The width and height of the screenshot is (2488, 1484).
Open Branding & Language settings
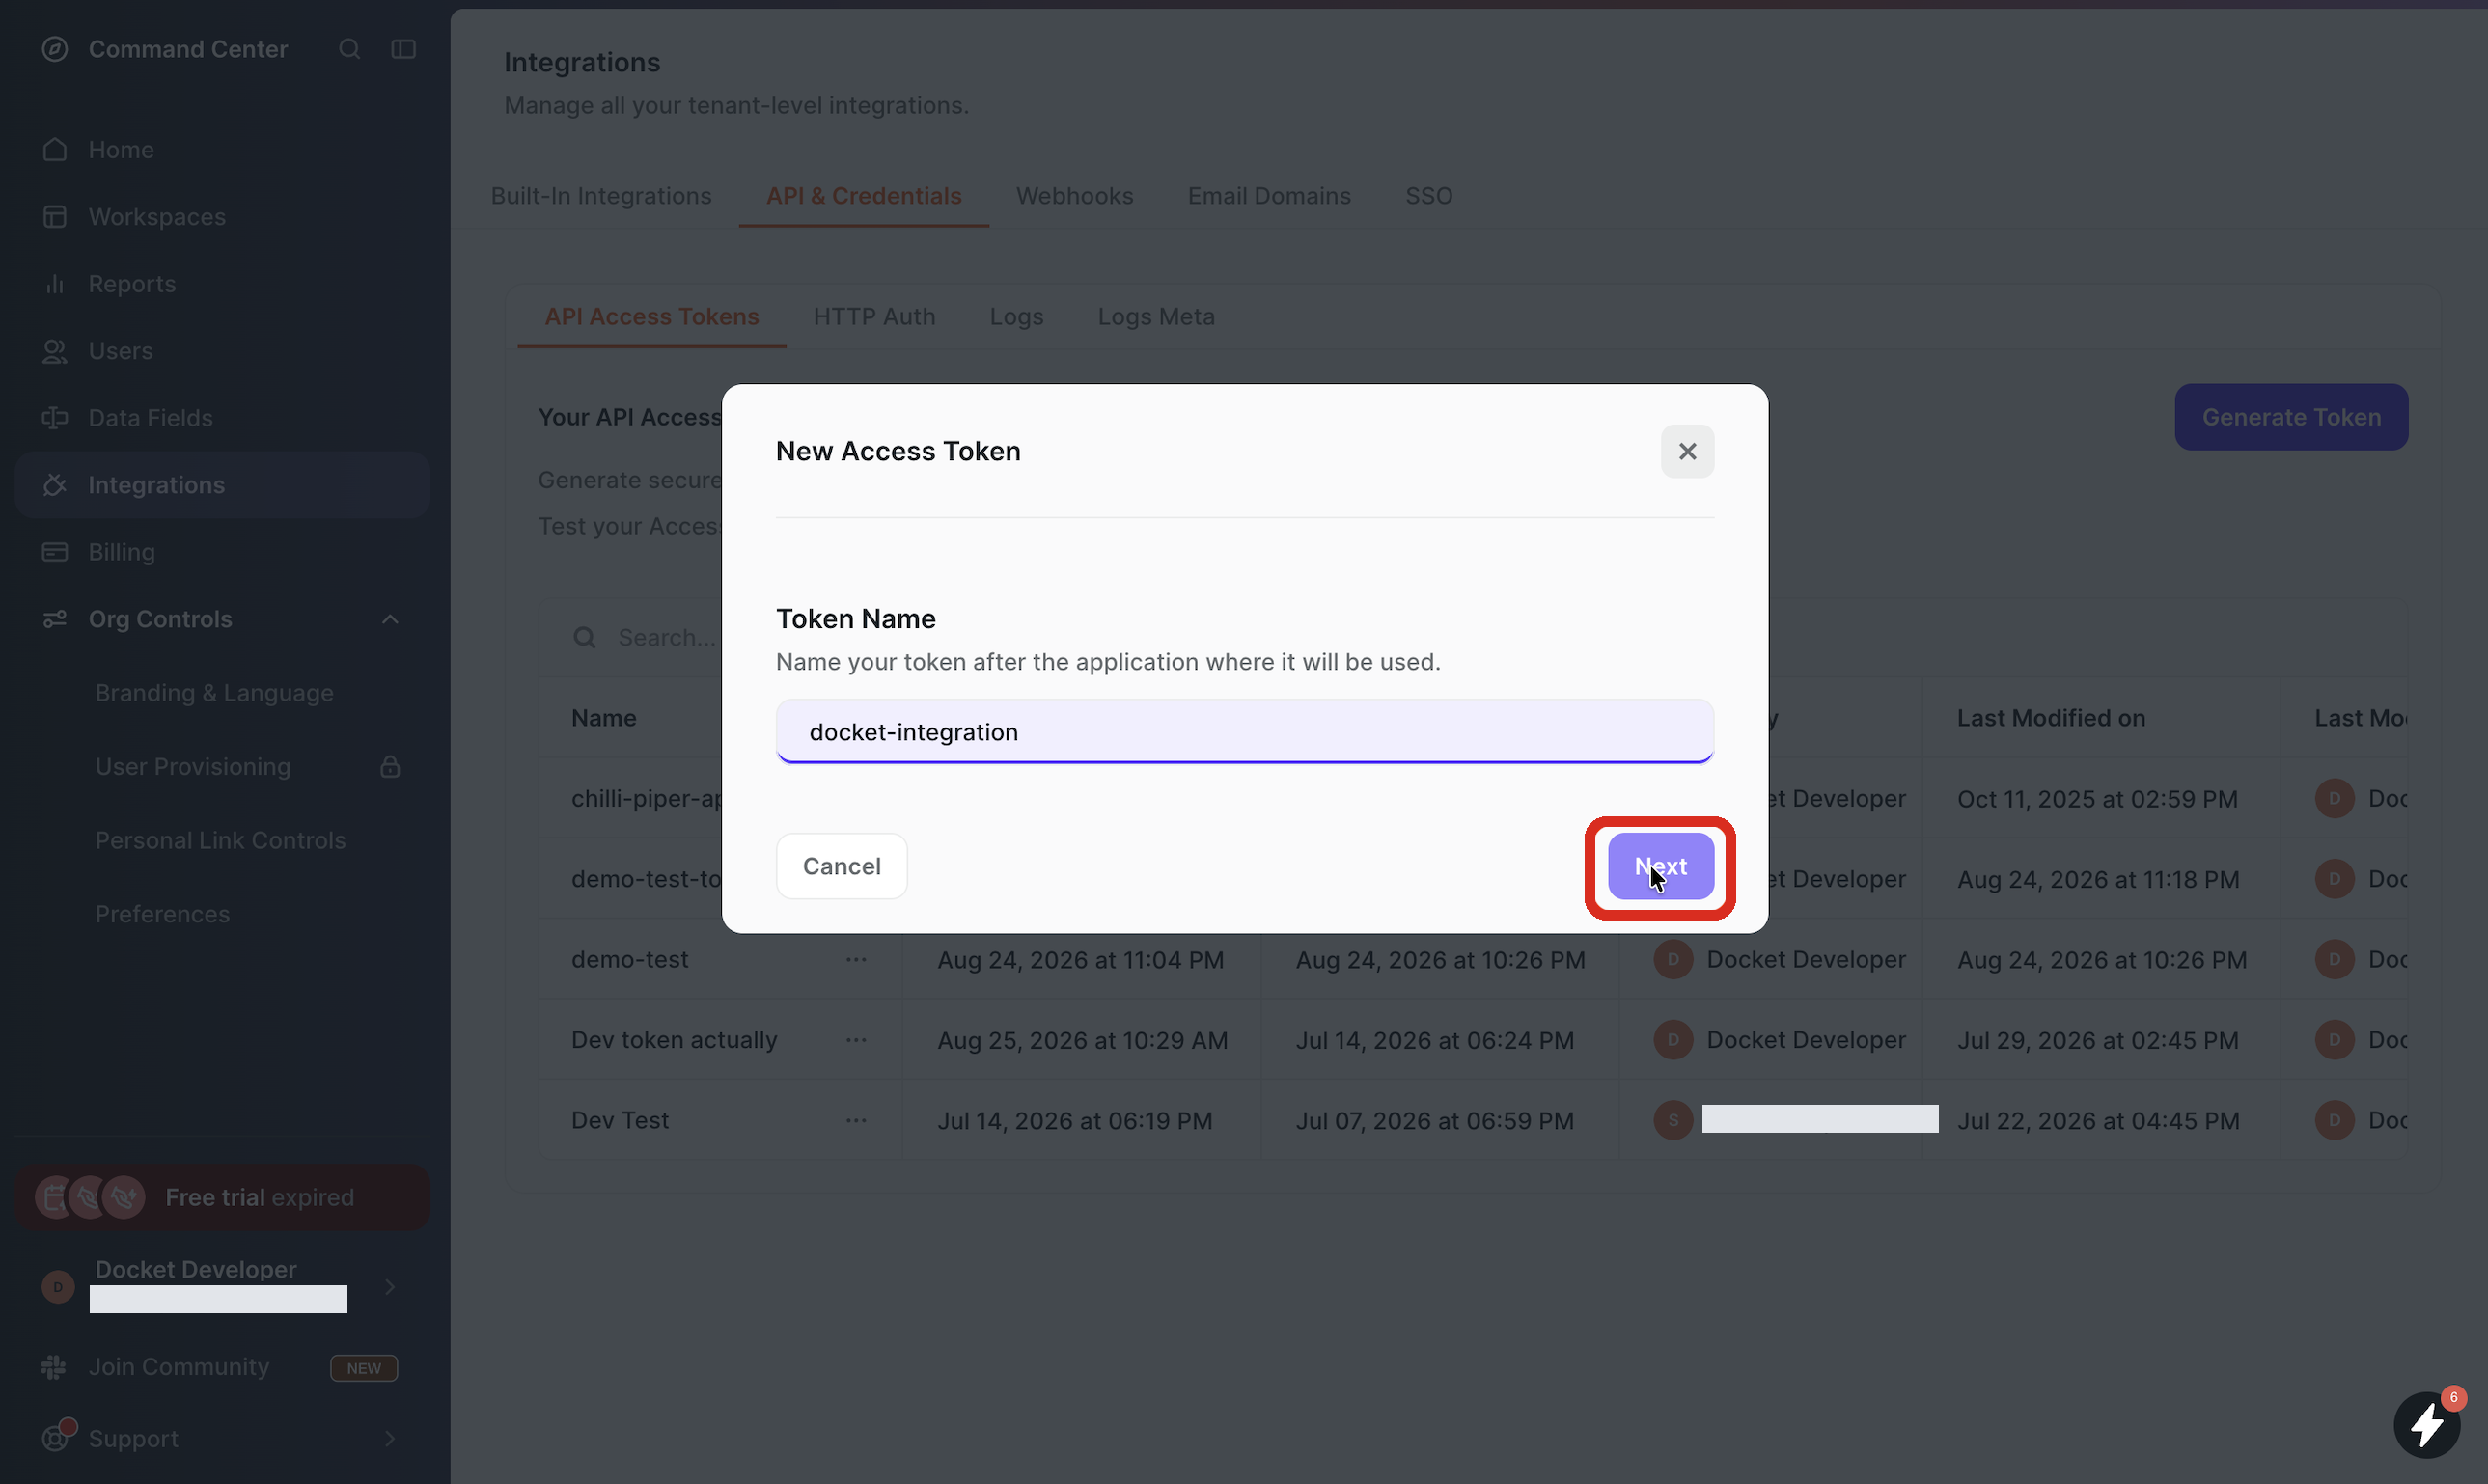tap(214, 693)
